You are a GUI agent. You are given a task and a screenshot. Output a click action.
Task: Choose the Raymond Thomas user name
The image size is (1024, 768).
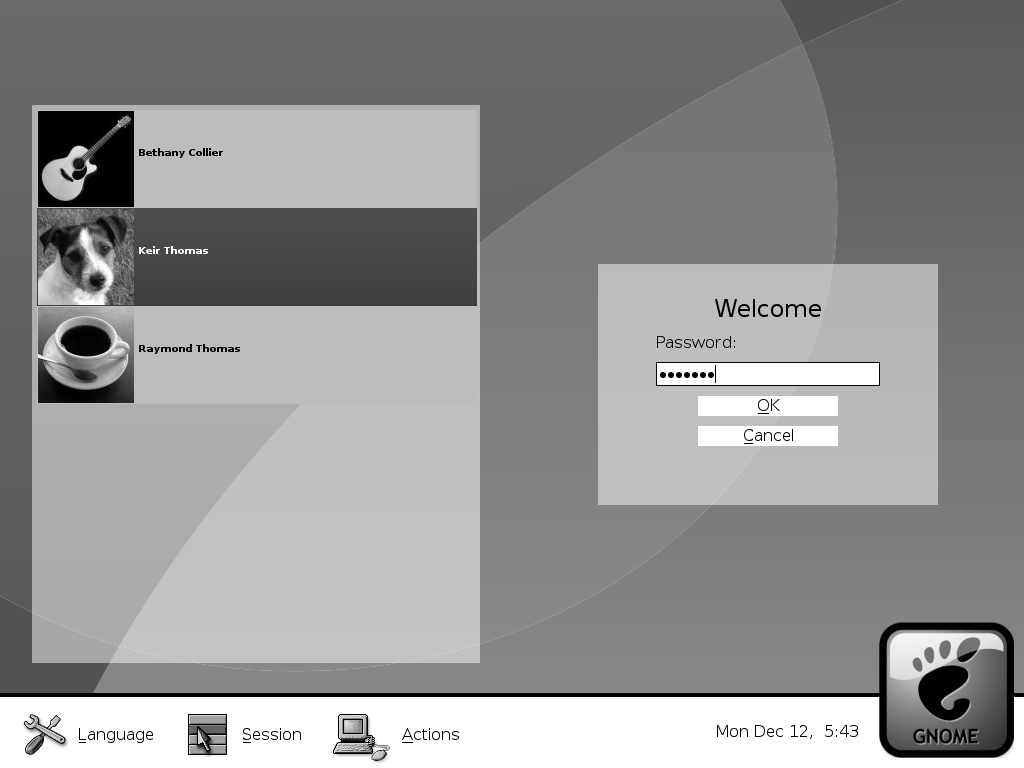point(189,349)
